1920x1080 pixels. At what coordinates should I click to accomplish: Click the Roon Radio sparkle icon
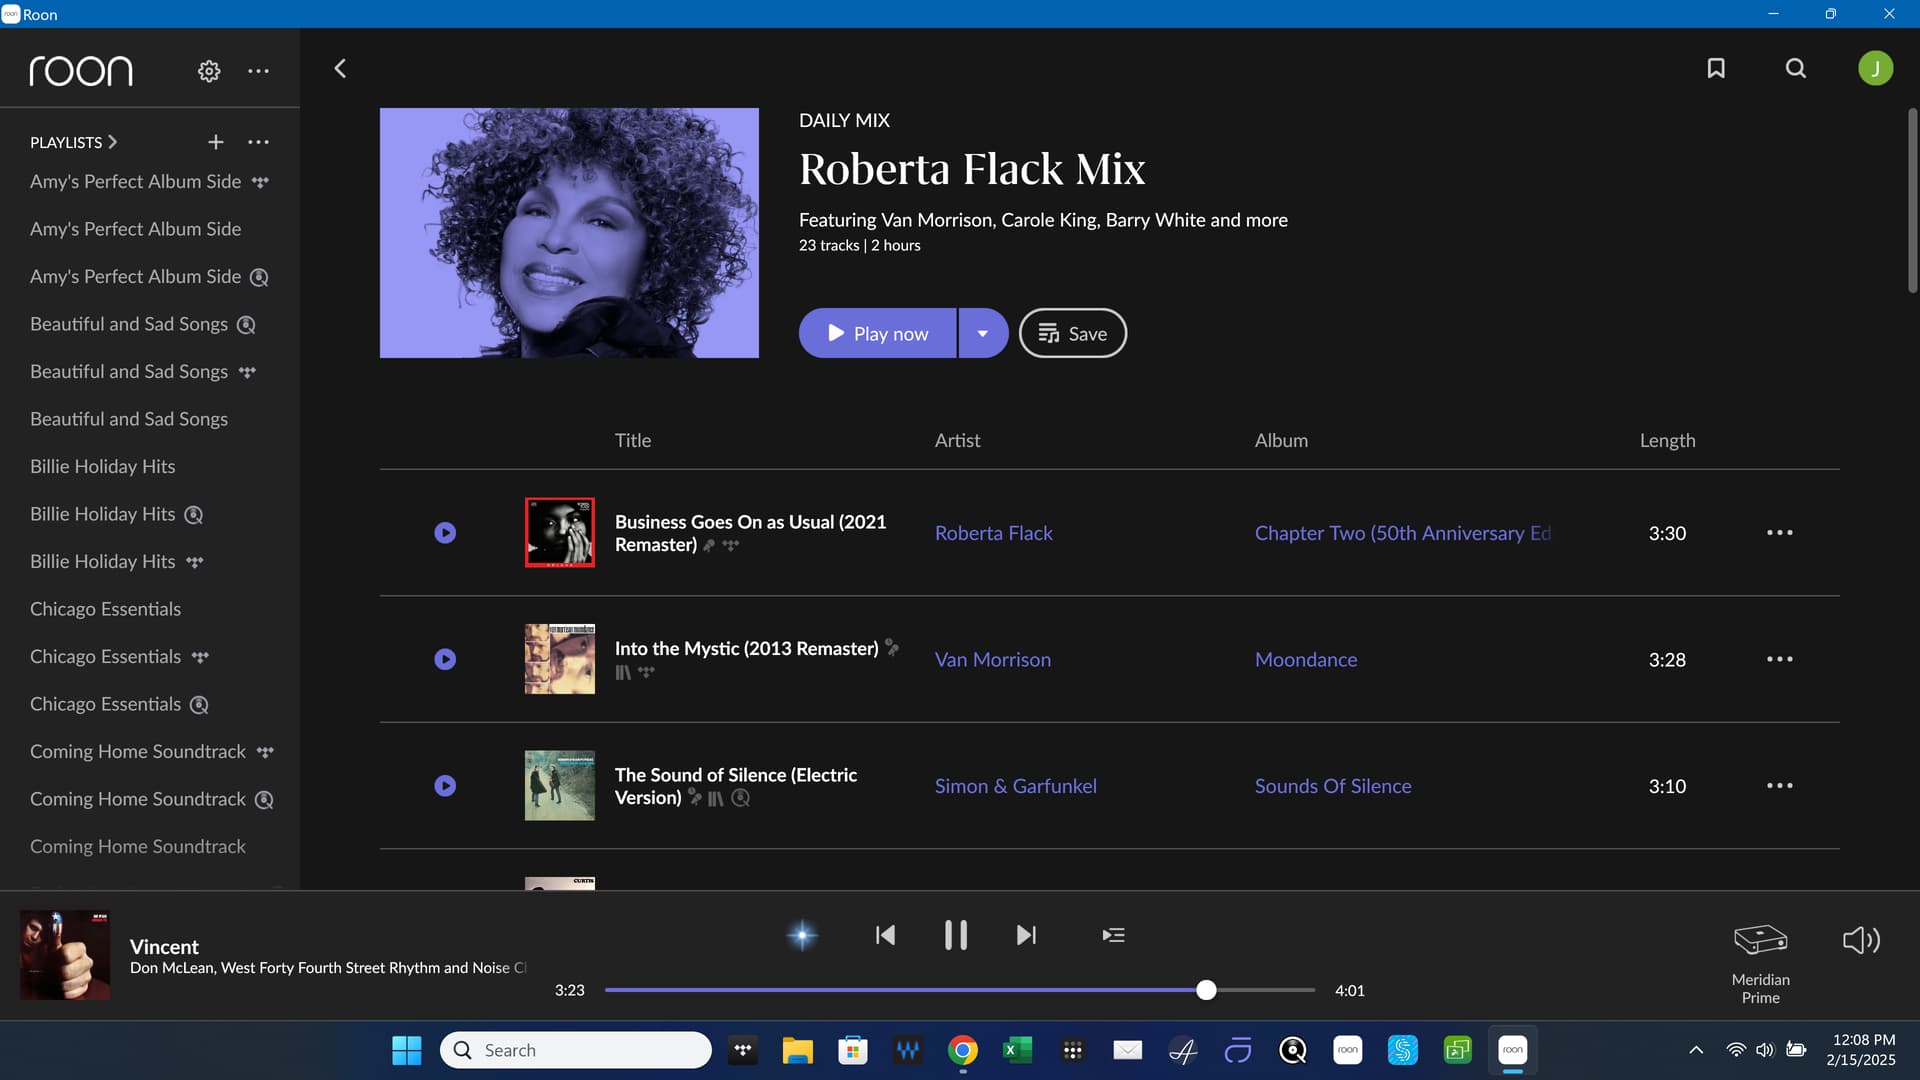click(x=802, y=935)
